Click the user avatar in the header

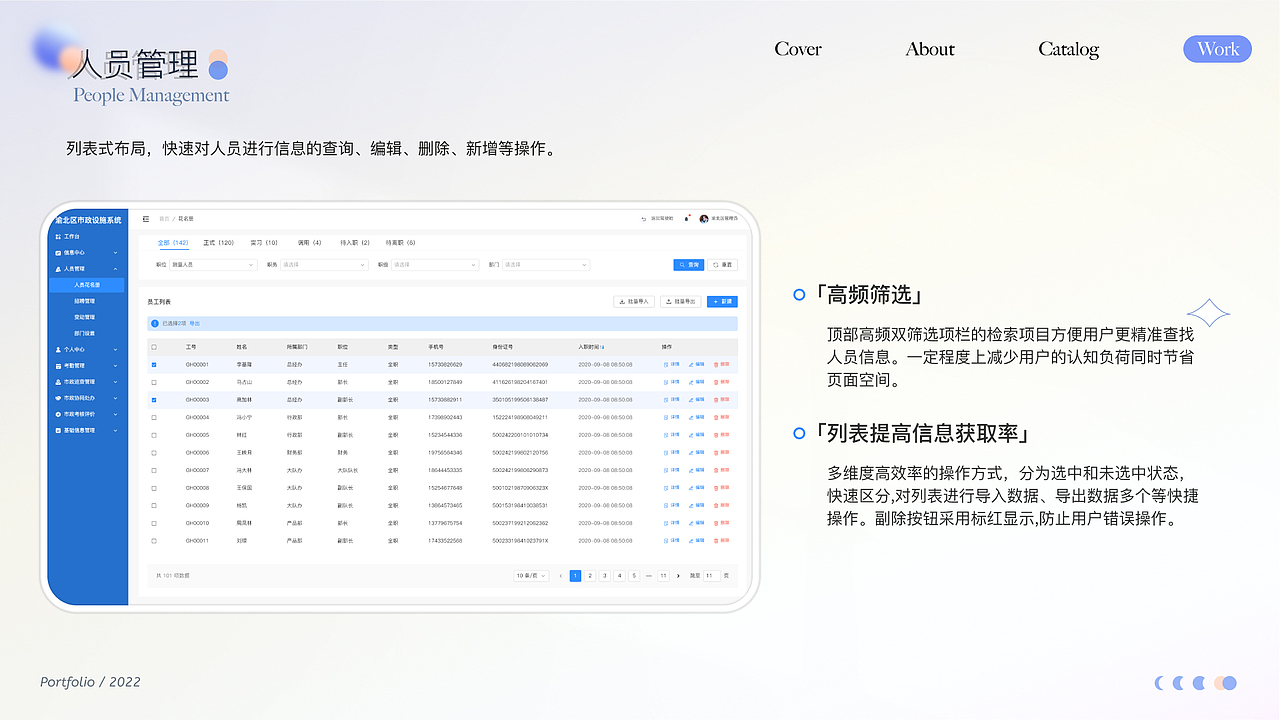pyautogui.click(x=704, y=219)
